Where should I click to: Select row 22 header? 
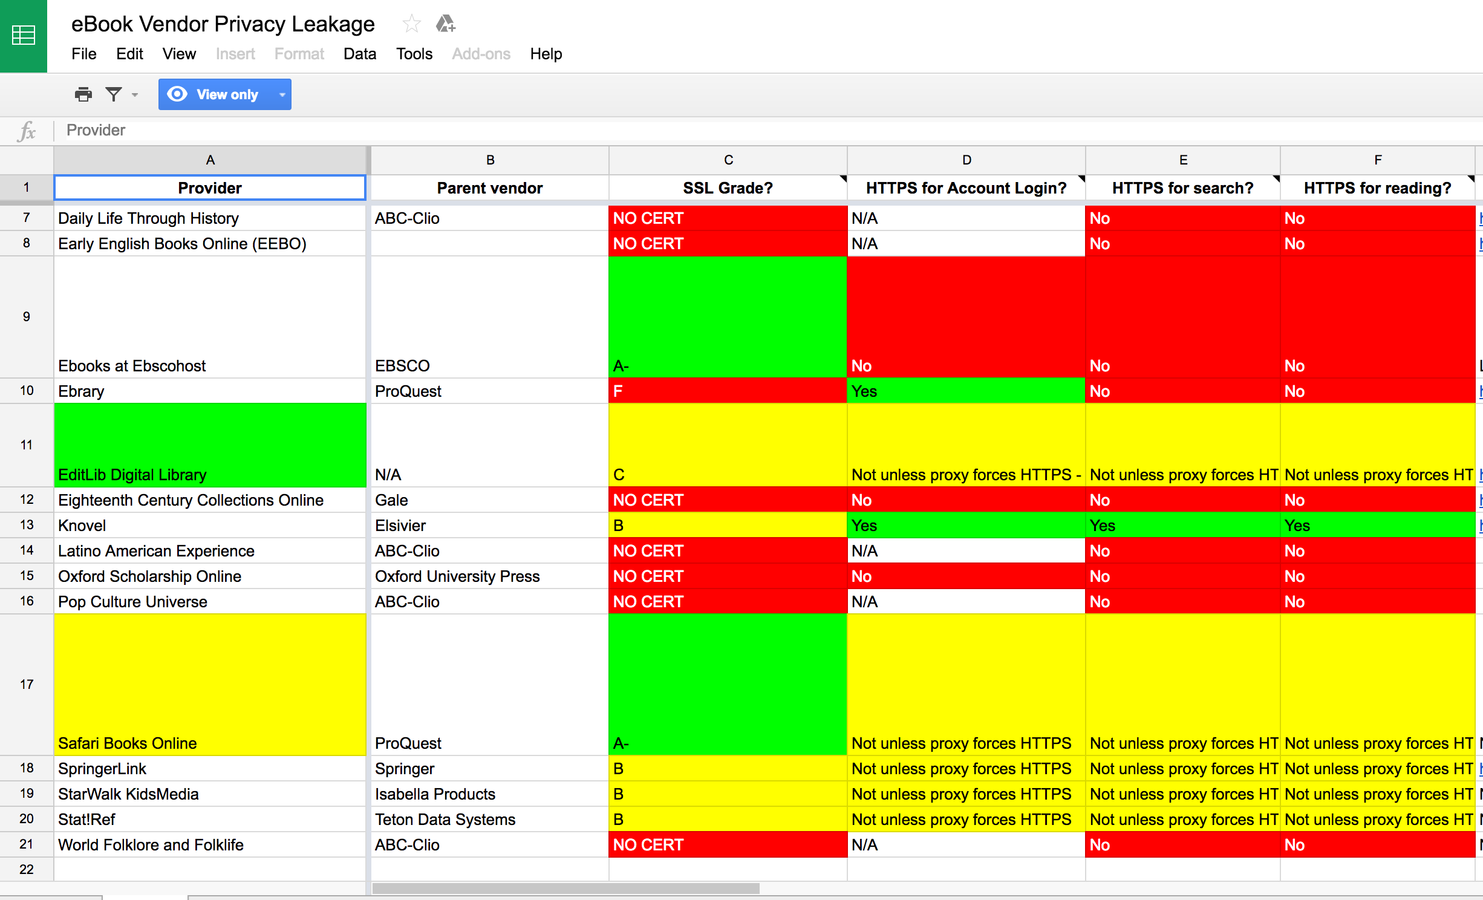[x=26, y=870]
